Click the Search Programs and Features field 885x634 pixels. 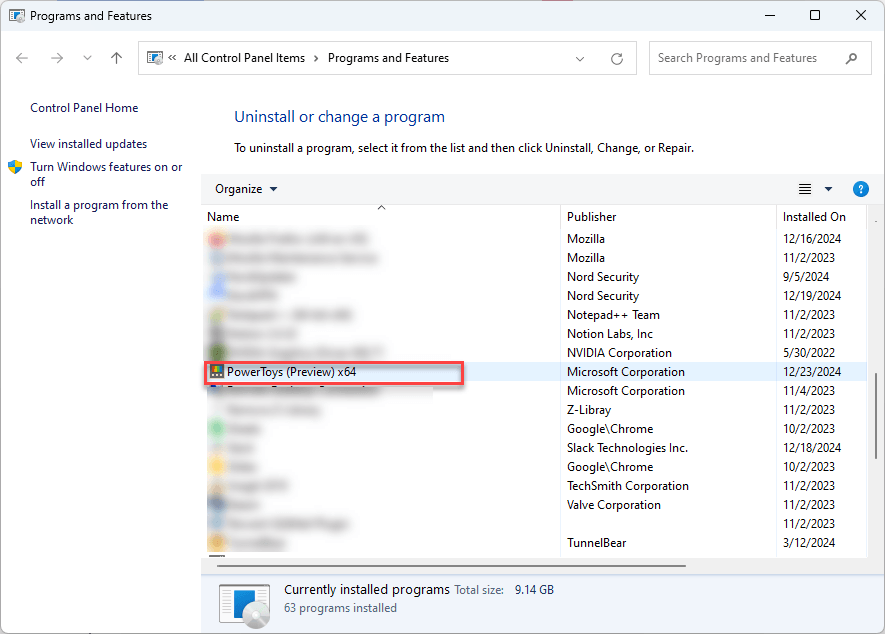coord(745,58)
